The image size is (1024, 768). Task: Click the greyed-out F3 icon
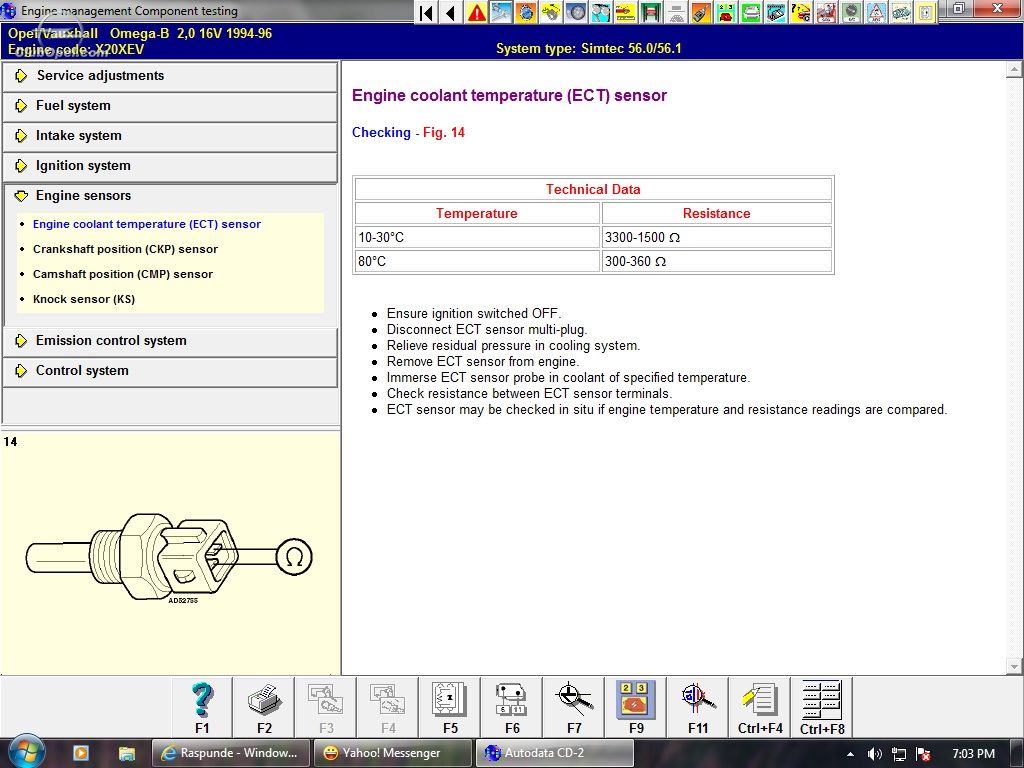coord(327,707)
